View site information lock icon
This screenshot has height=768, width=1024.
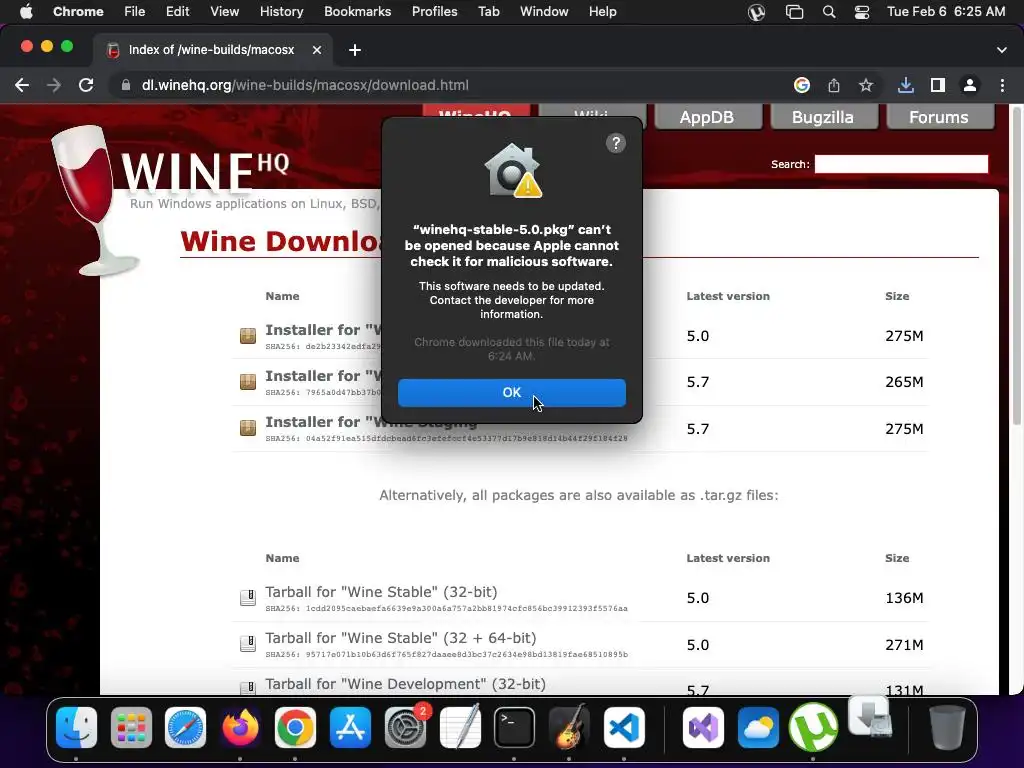pos(125,85)
